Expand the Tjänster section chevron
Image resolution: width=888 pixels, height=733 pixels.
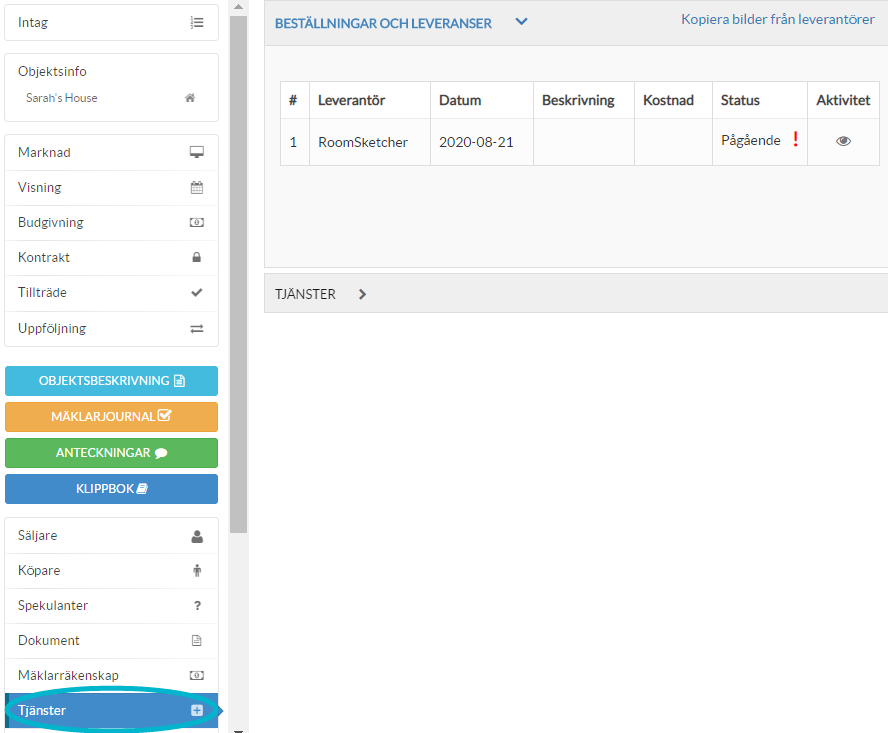click(x=362, y=294)
